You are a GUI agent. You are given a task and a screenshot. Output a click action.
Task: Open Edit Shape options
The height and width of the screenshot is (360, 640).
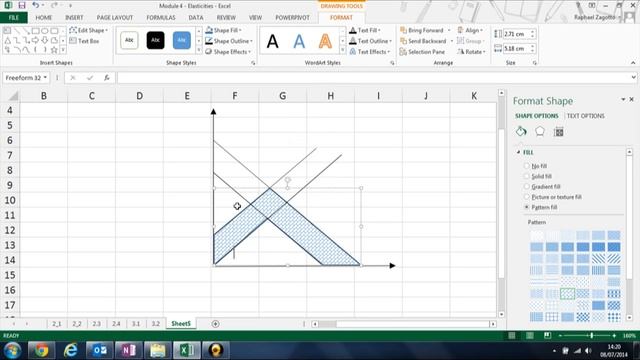[x=89, y=30]
